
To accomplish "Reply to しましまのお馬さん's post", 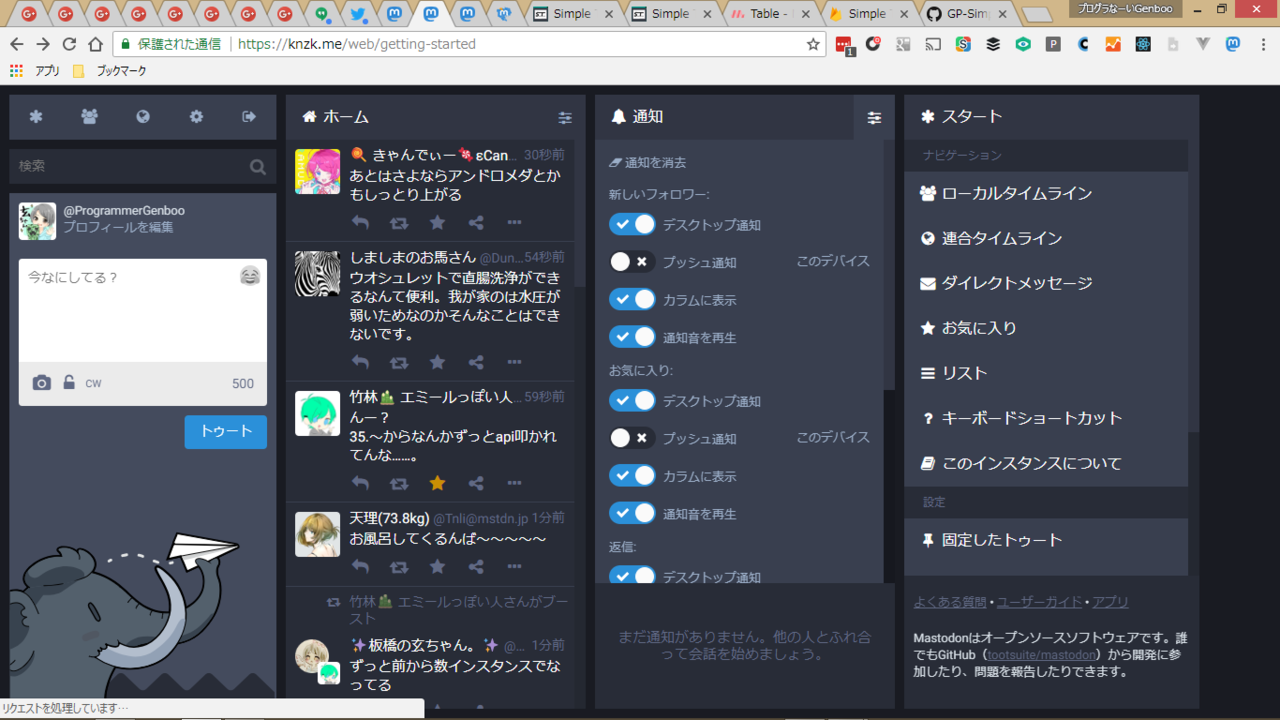I will pos(361,362).
